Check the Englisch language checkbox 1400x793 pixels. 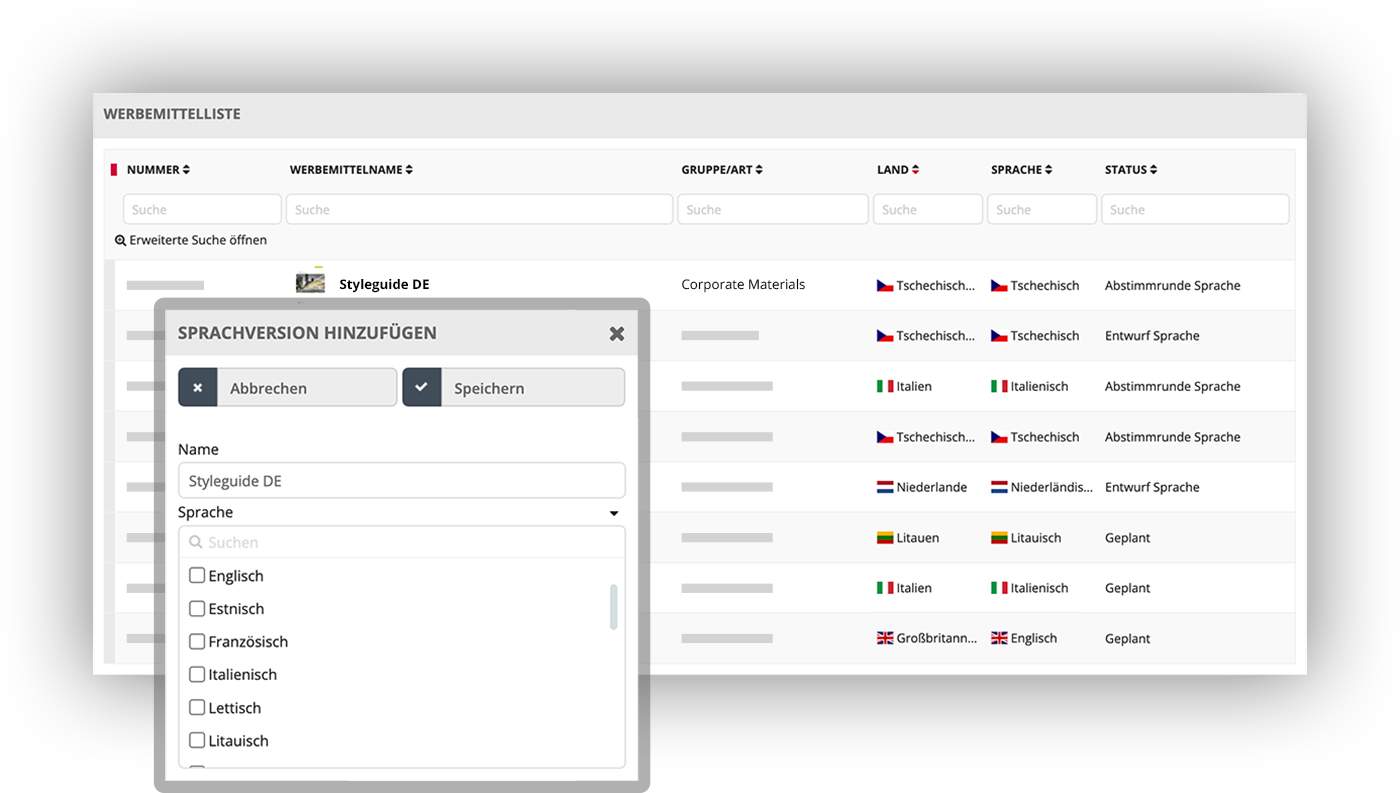coord(197,575)
